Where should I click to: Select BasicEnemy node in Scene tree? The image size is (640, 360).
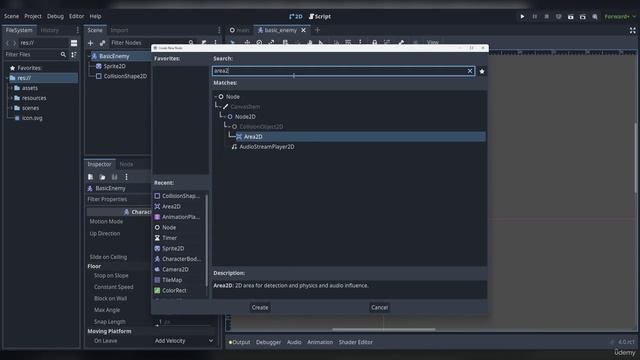[114, 56]
